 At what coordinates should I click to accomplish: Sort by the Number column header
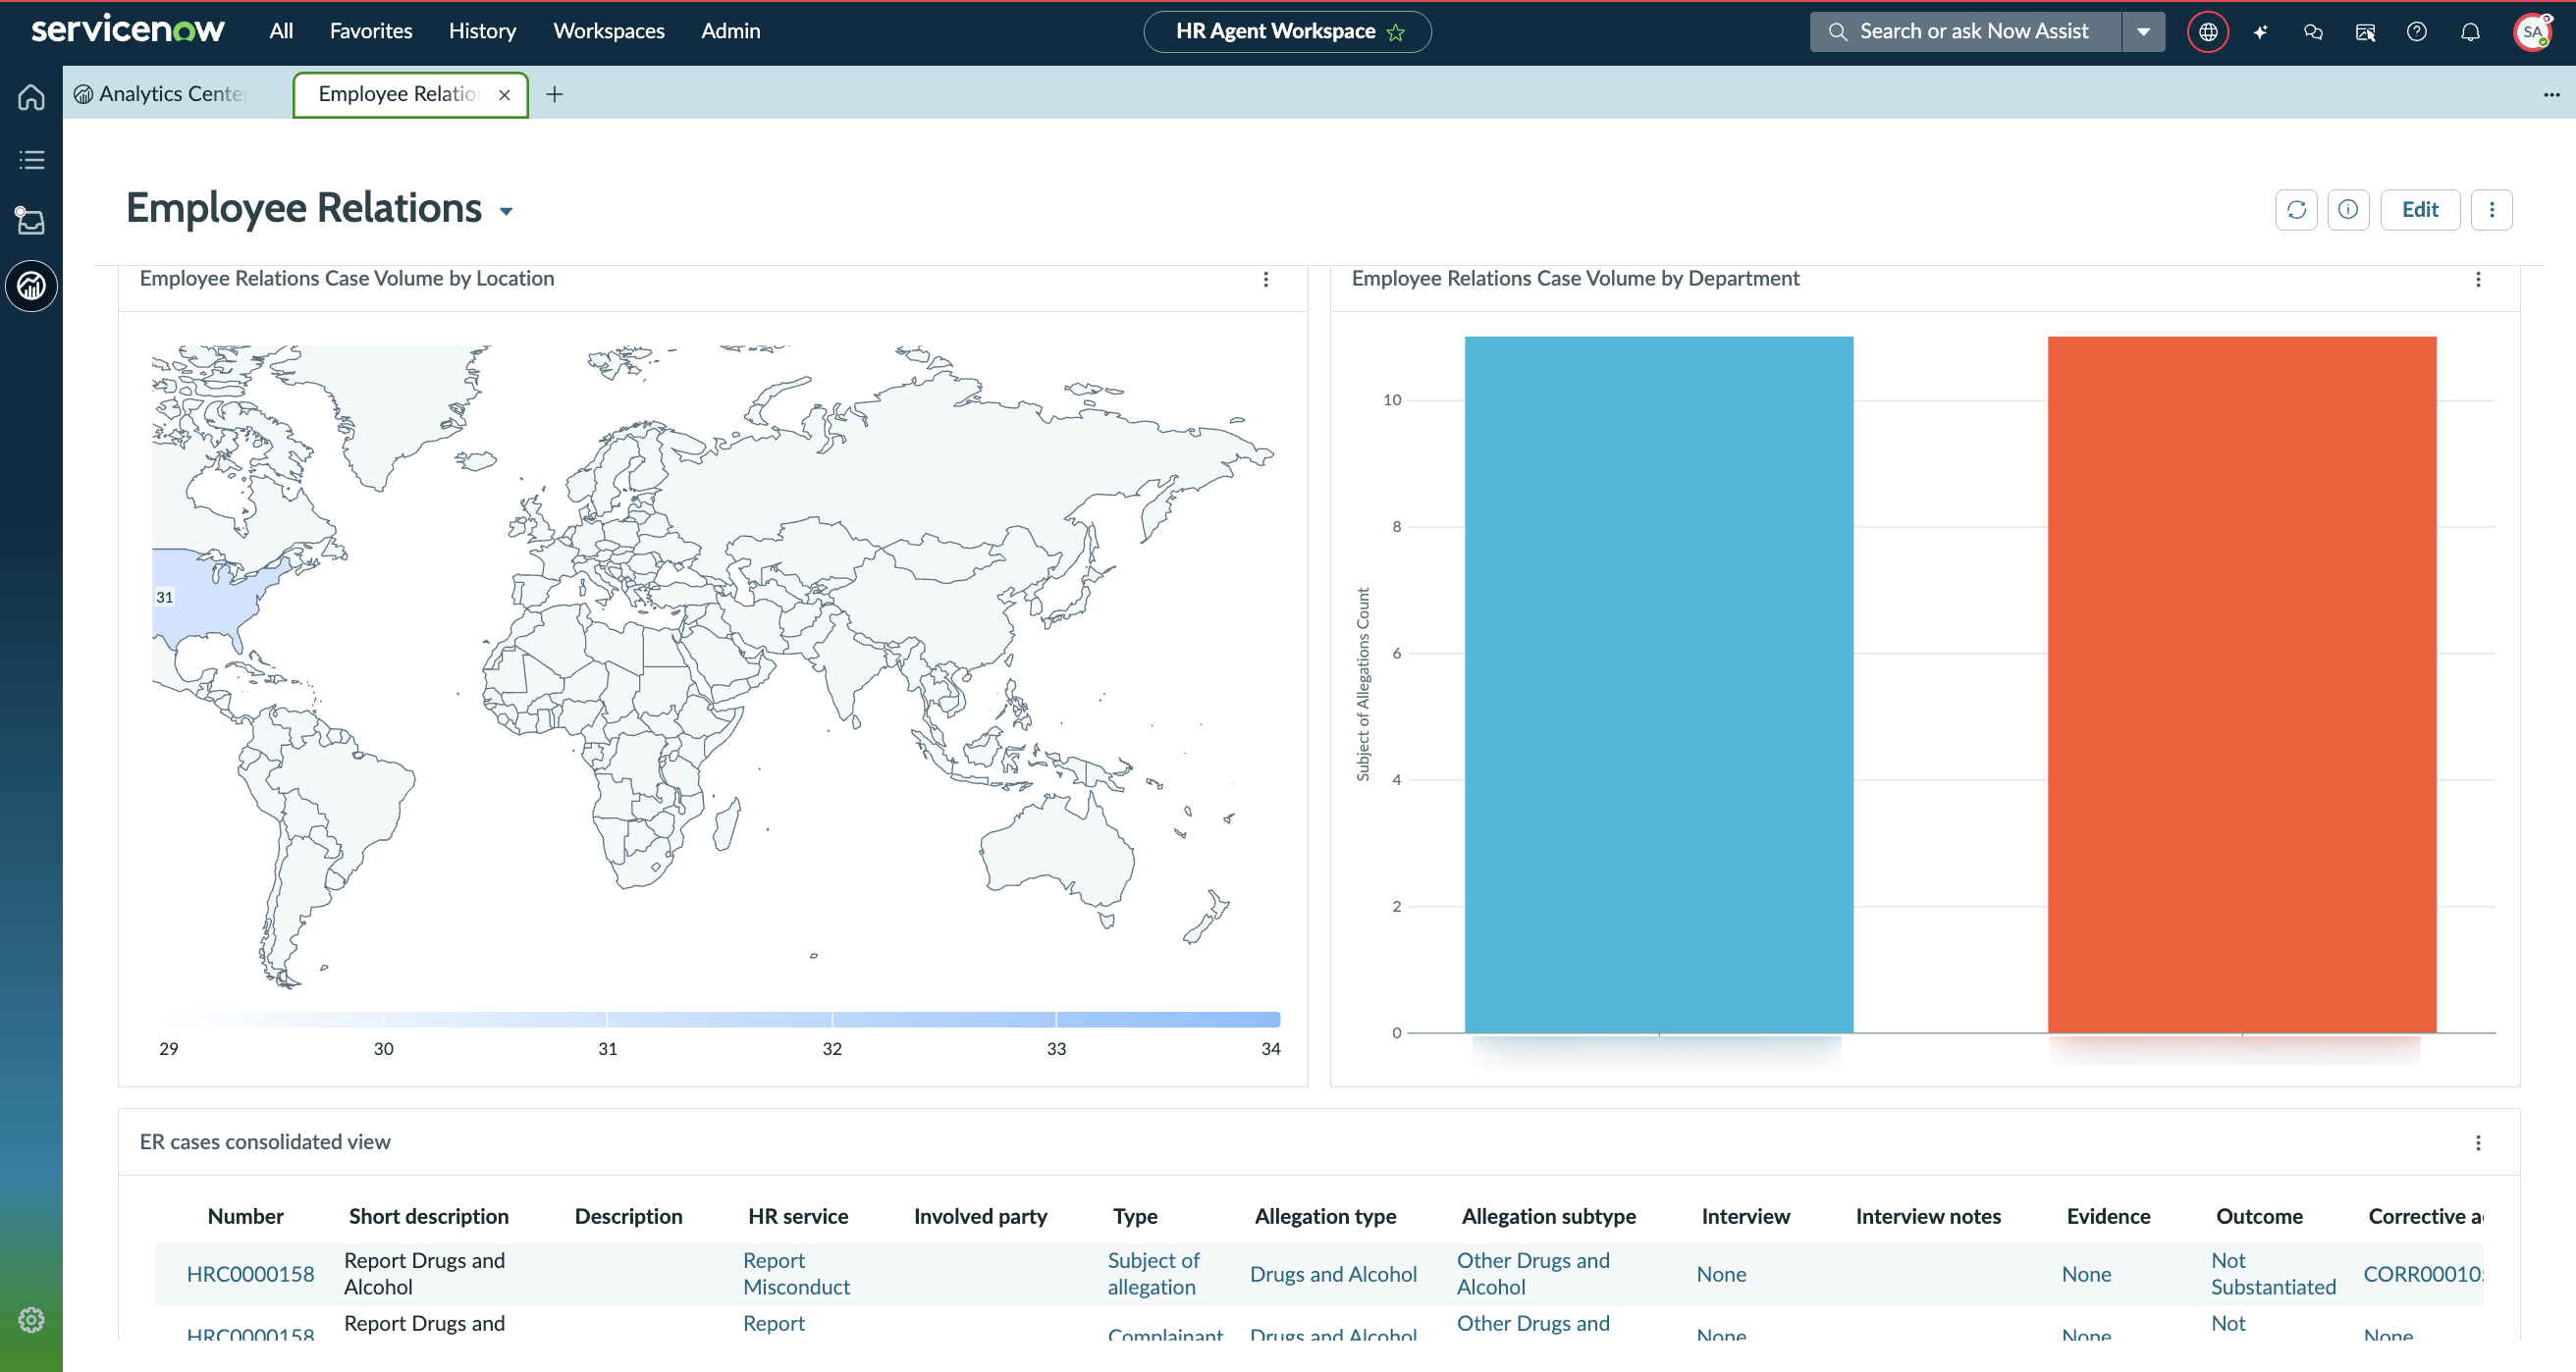click(245, 1216)
